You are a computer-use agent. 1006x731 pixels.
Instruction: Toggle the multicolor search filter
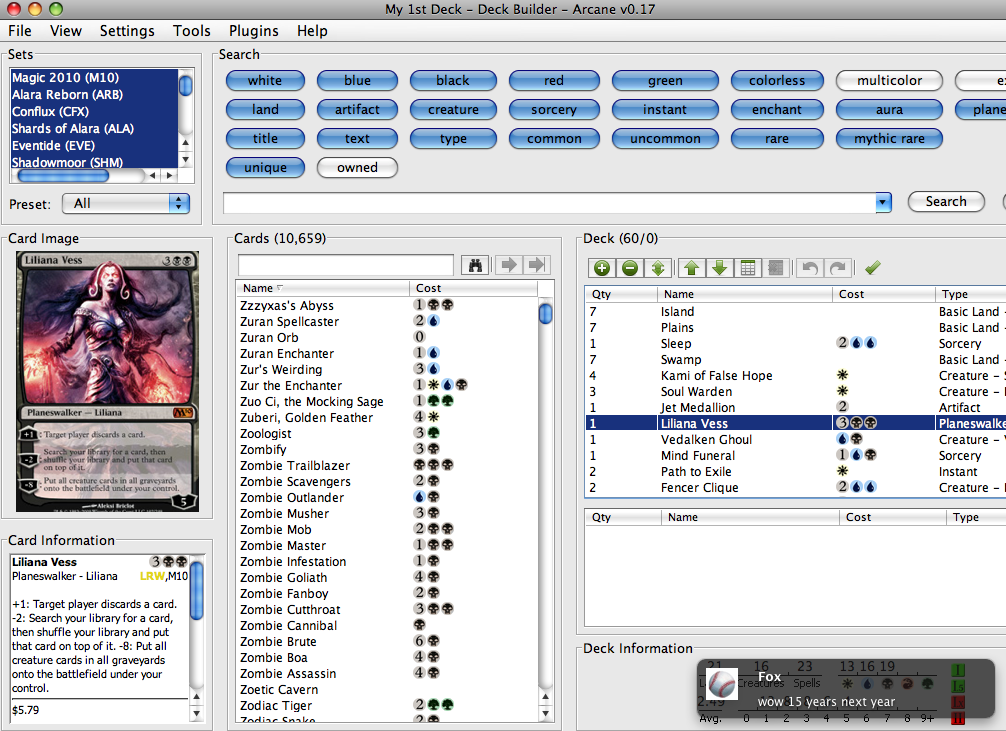[x=889, y=80]
